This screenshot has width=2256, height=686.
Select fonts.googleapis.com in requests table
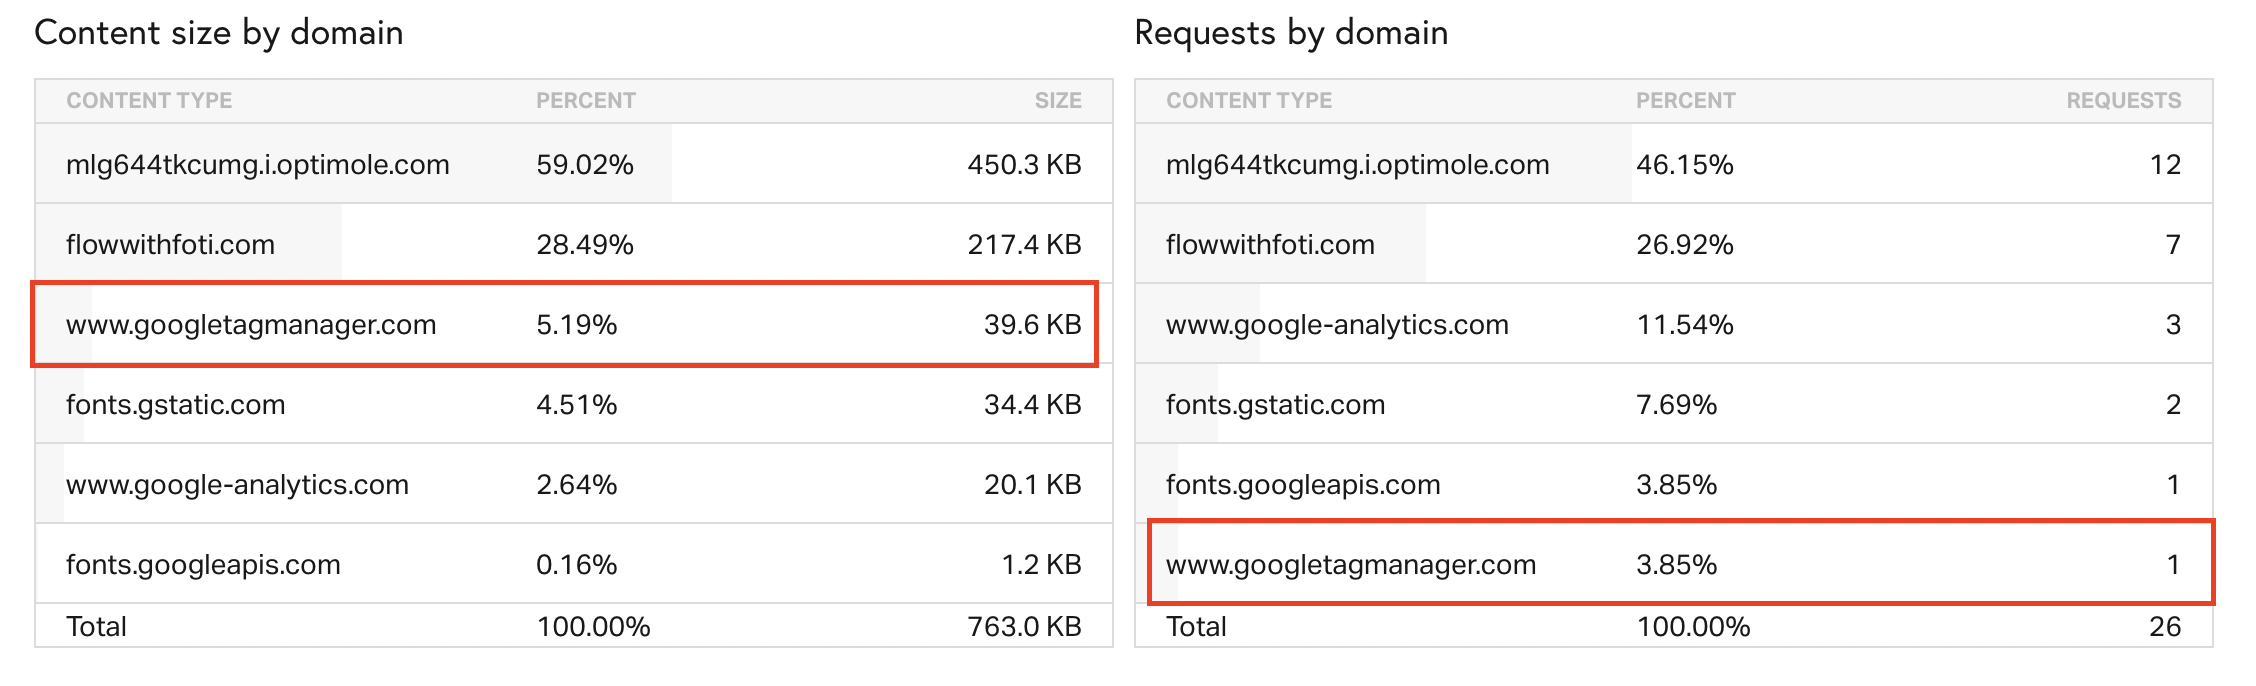[1303, 485]
